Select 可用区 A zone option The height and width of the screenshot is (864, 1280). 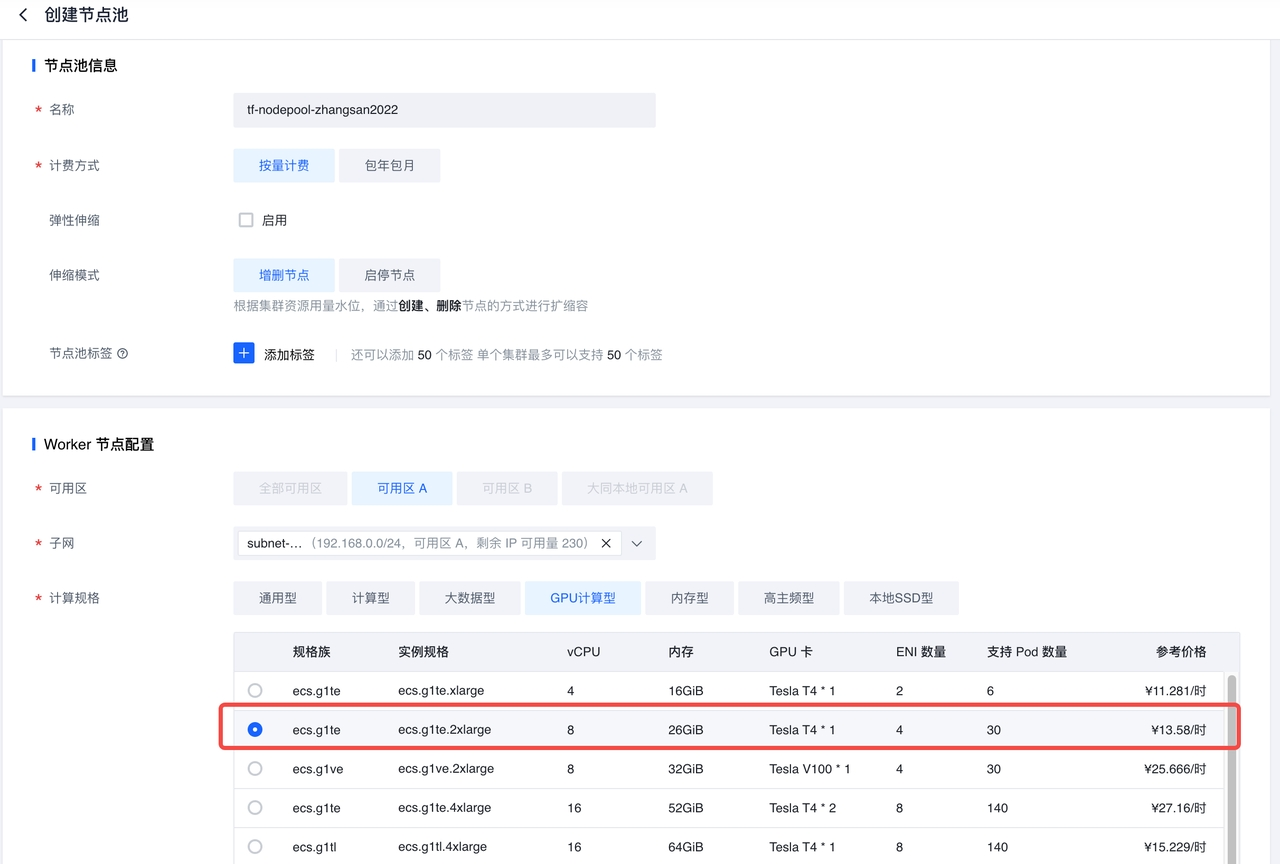coord(402,488)
